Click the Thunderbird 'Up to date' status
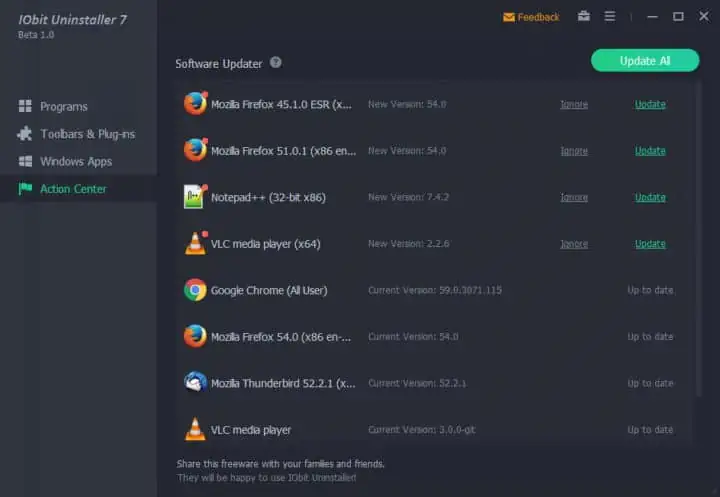 pos(650,383)
